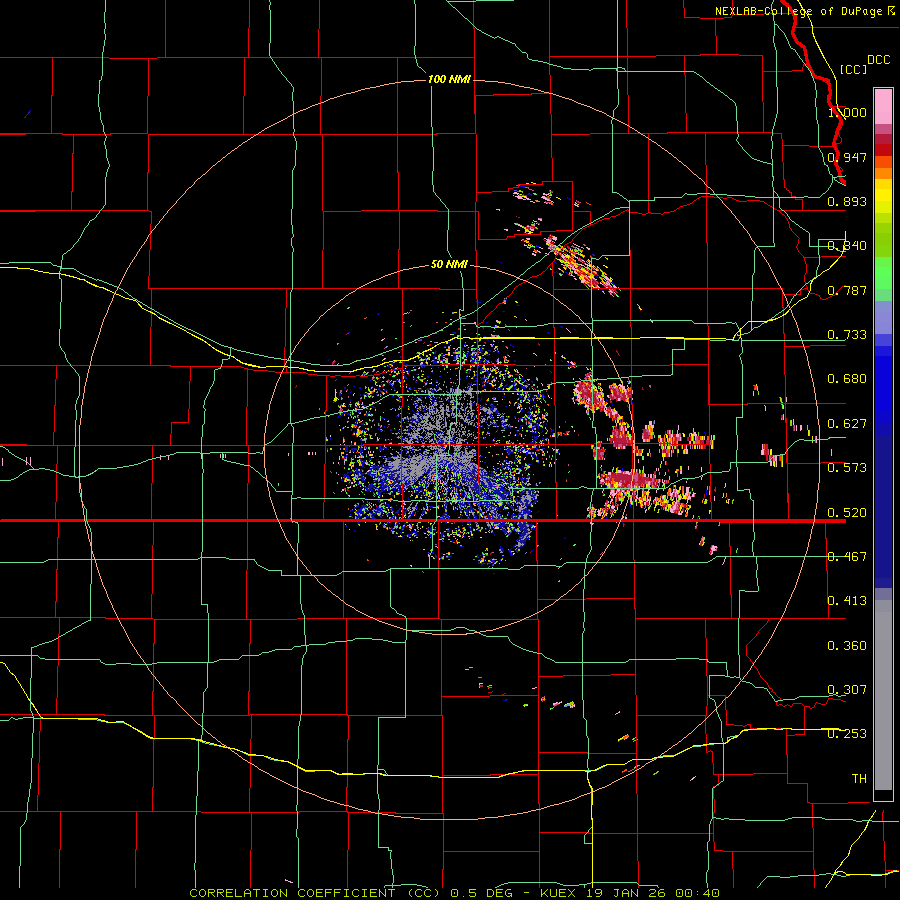Select the 0.413 legend value
Image resolution: width=900 pixels, height=900 pixels.
[847, 601]
